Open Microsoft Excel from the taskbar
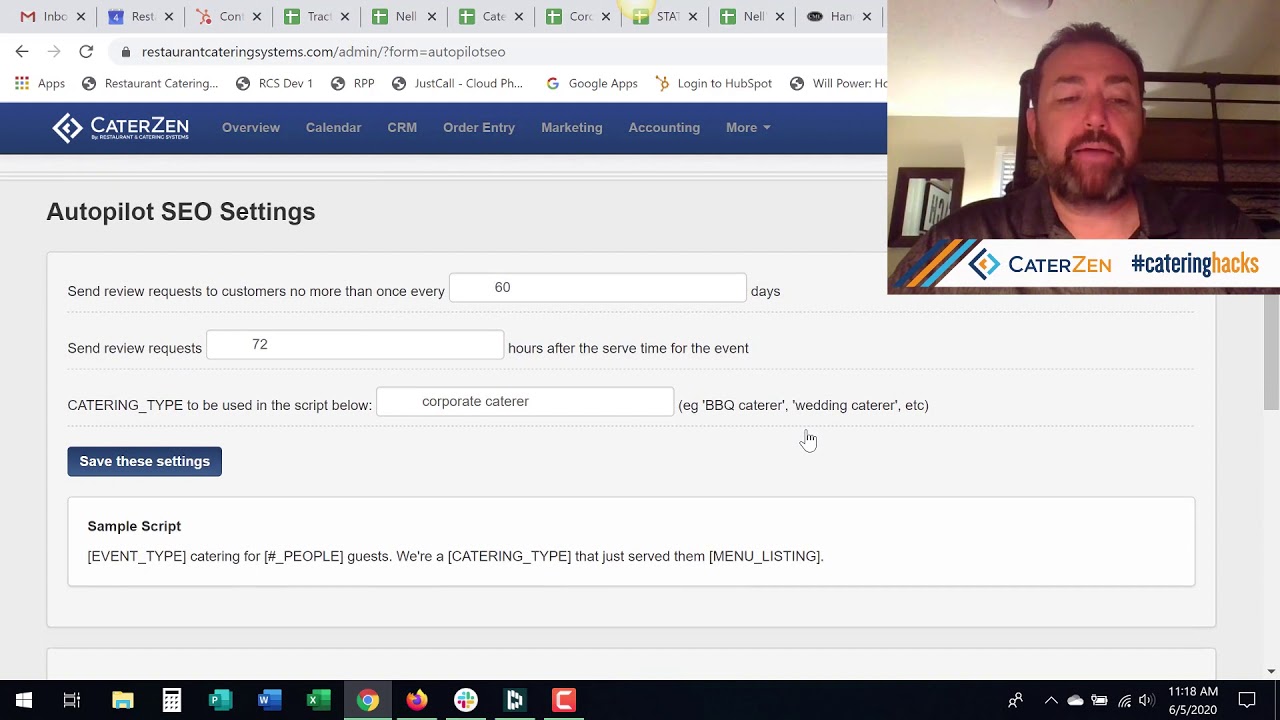The height and width of the screenshot is (720, 1280). click(x=319, y=700)
